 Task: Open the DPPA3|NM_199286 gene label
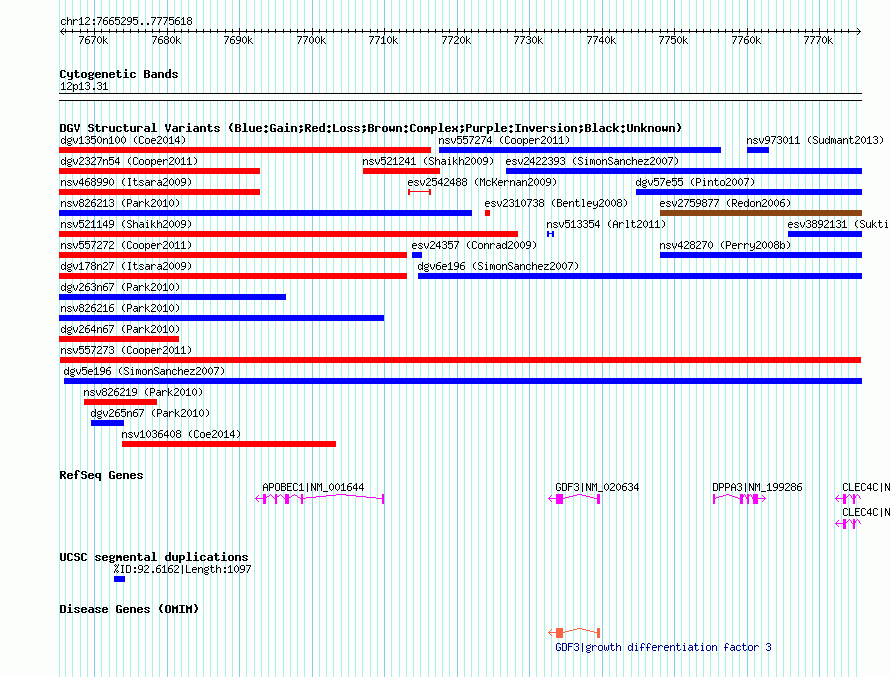pos(757,487)
